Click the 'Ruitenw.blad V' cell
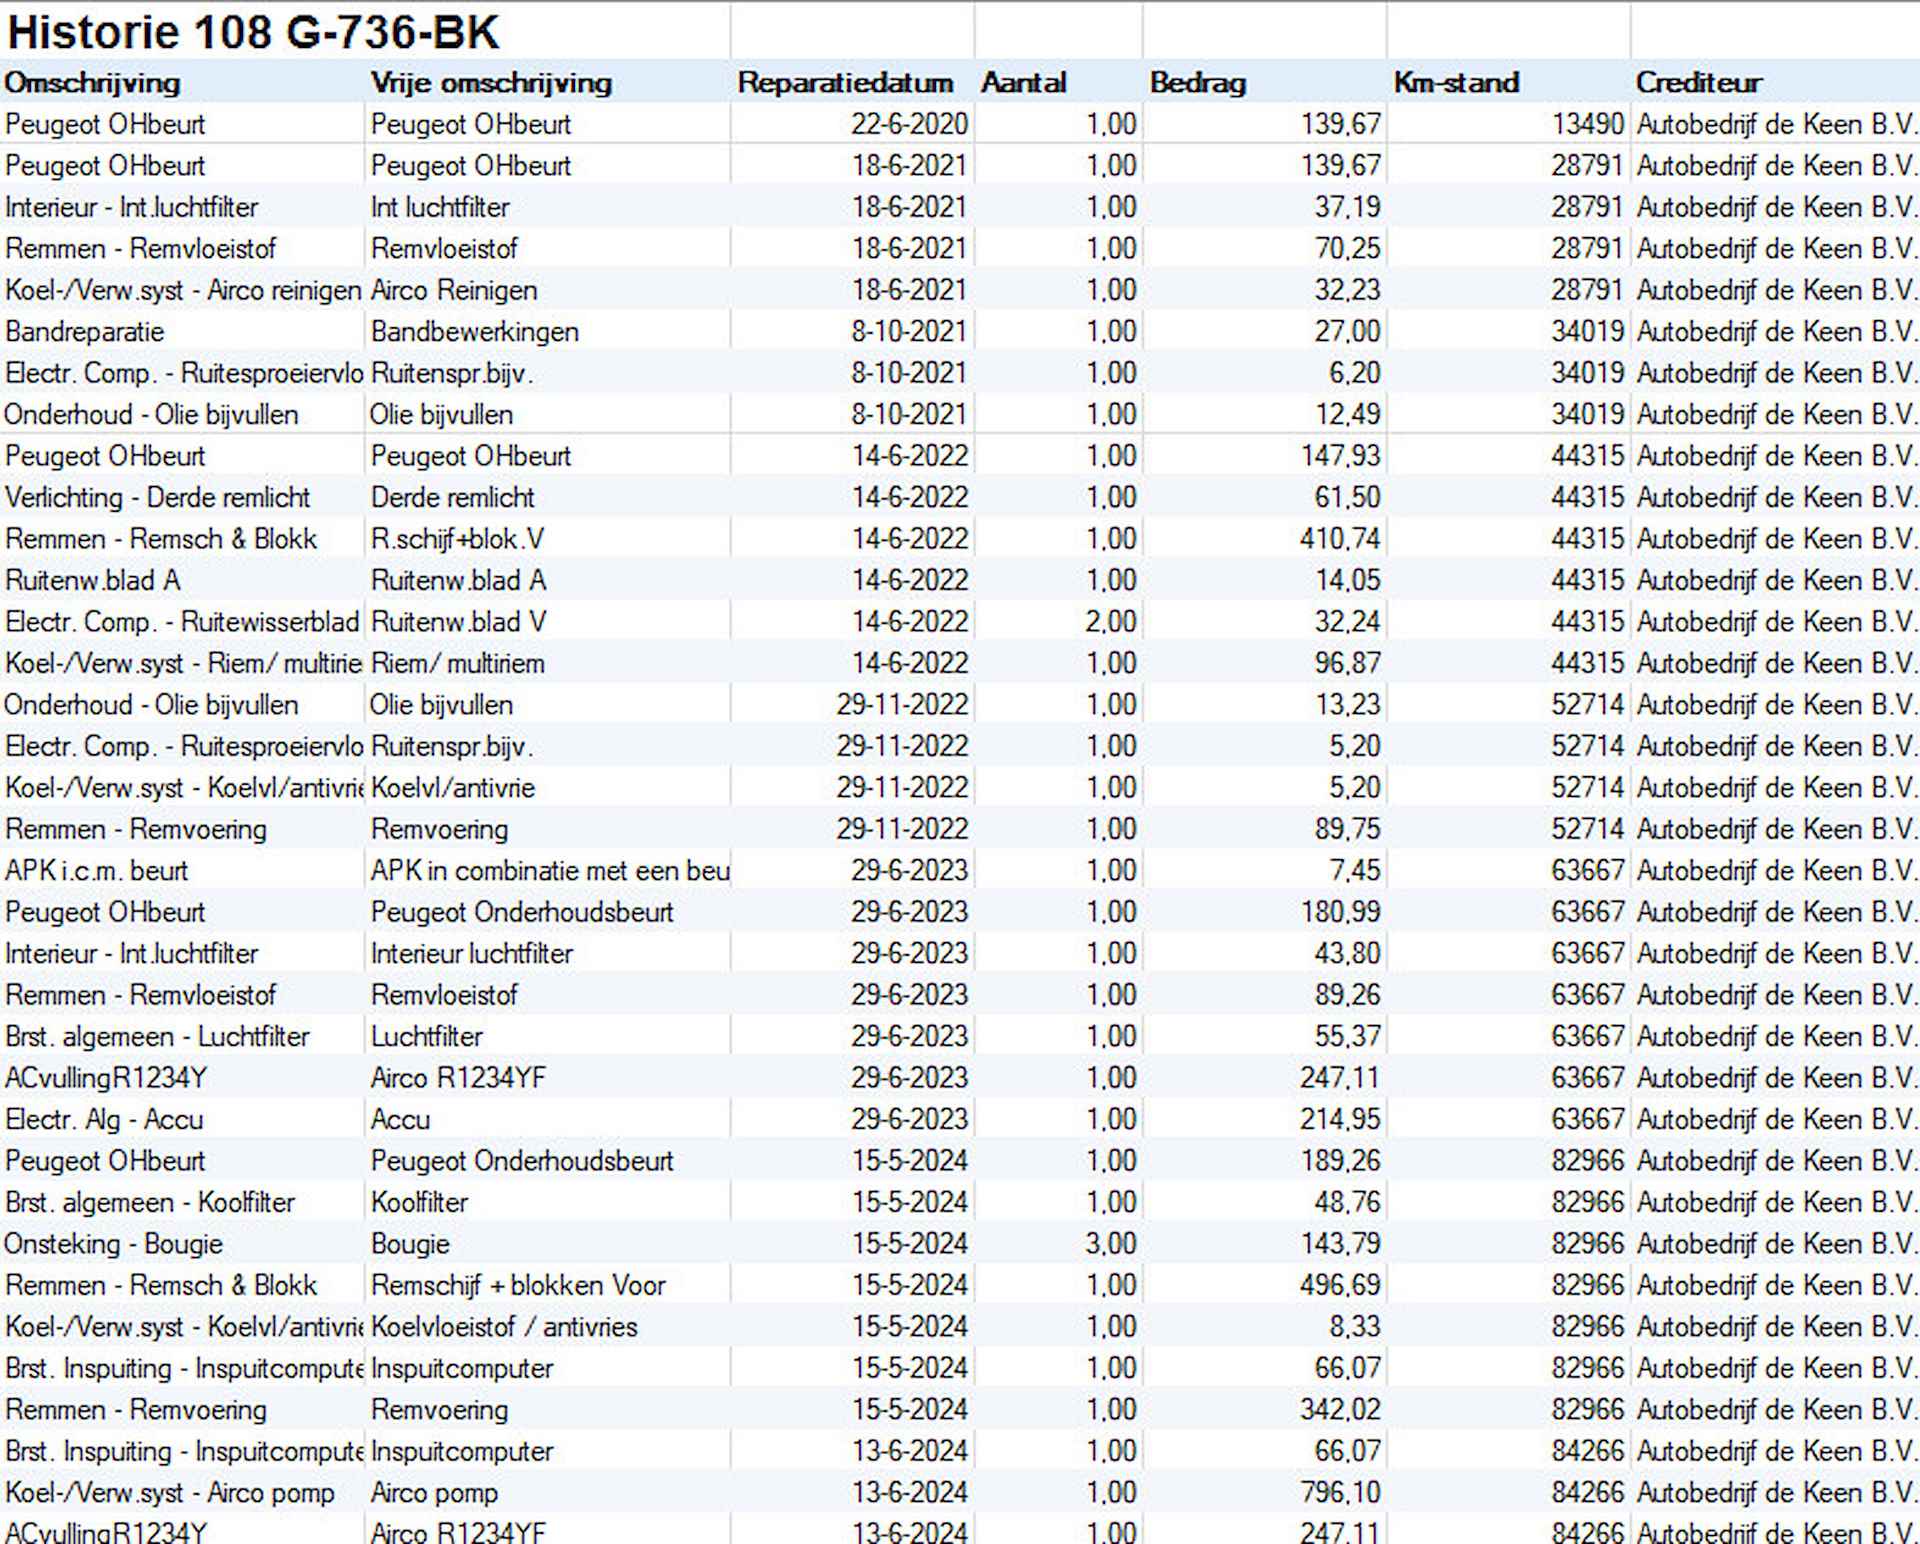The width and height of the screenshot is (1920, 1544). pyautogui.click(x=458, y=622)
